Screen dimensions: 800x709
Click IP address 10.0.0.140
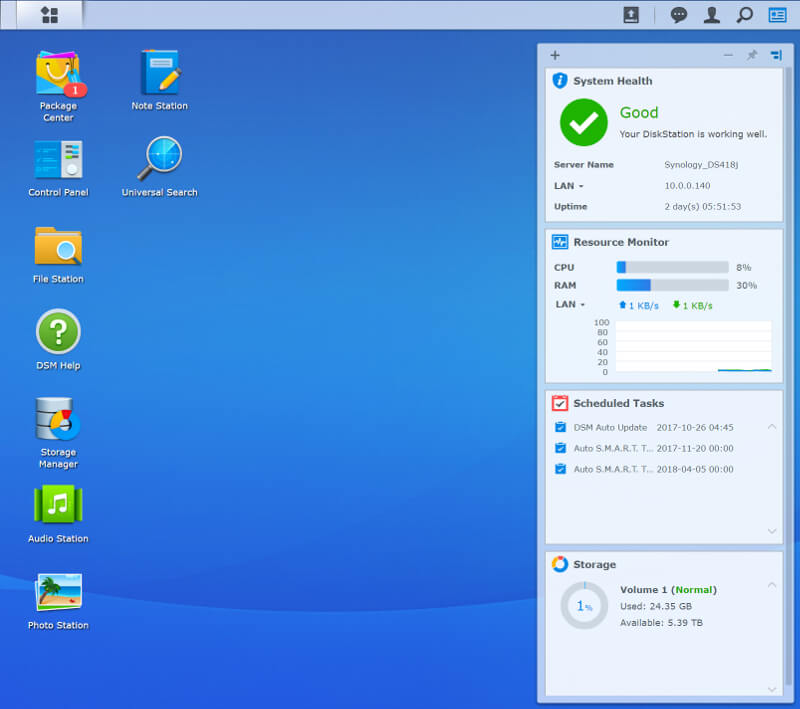(687, 186)
